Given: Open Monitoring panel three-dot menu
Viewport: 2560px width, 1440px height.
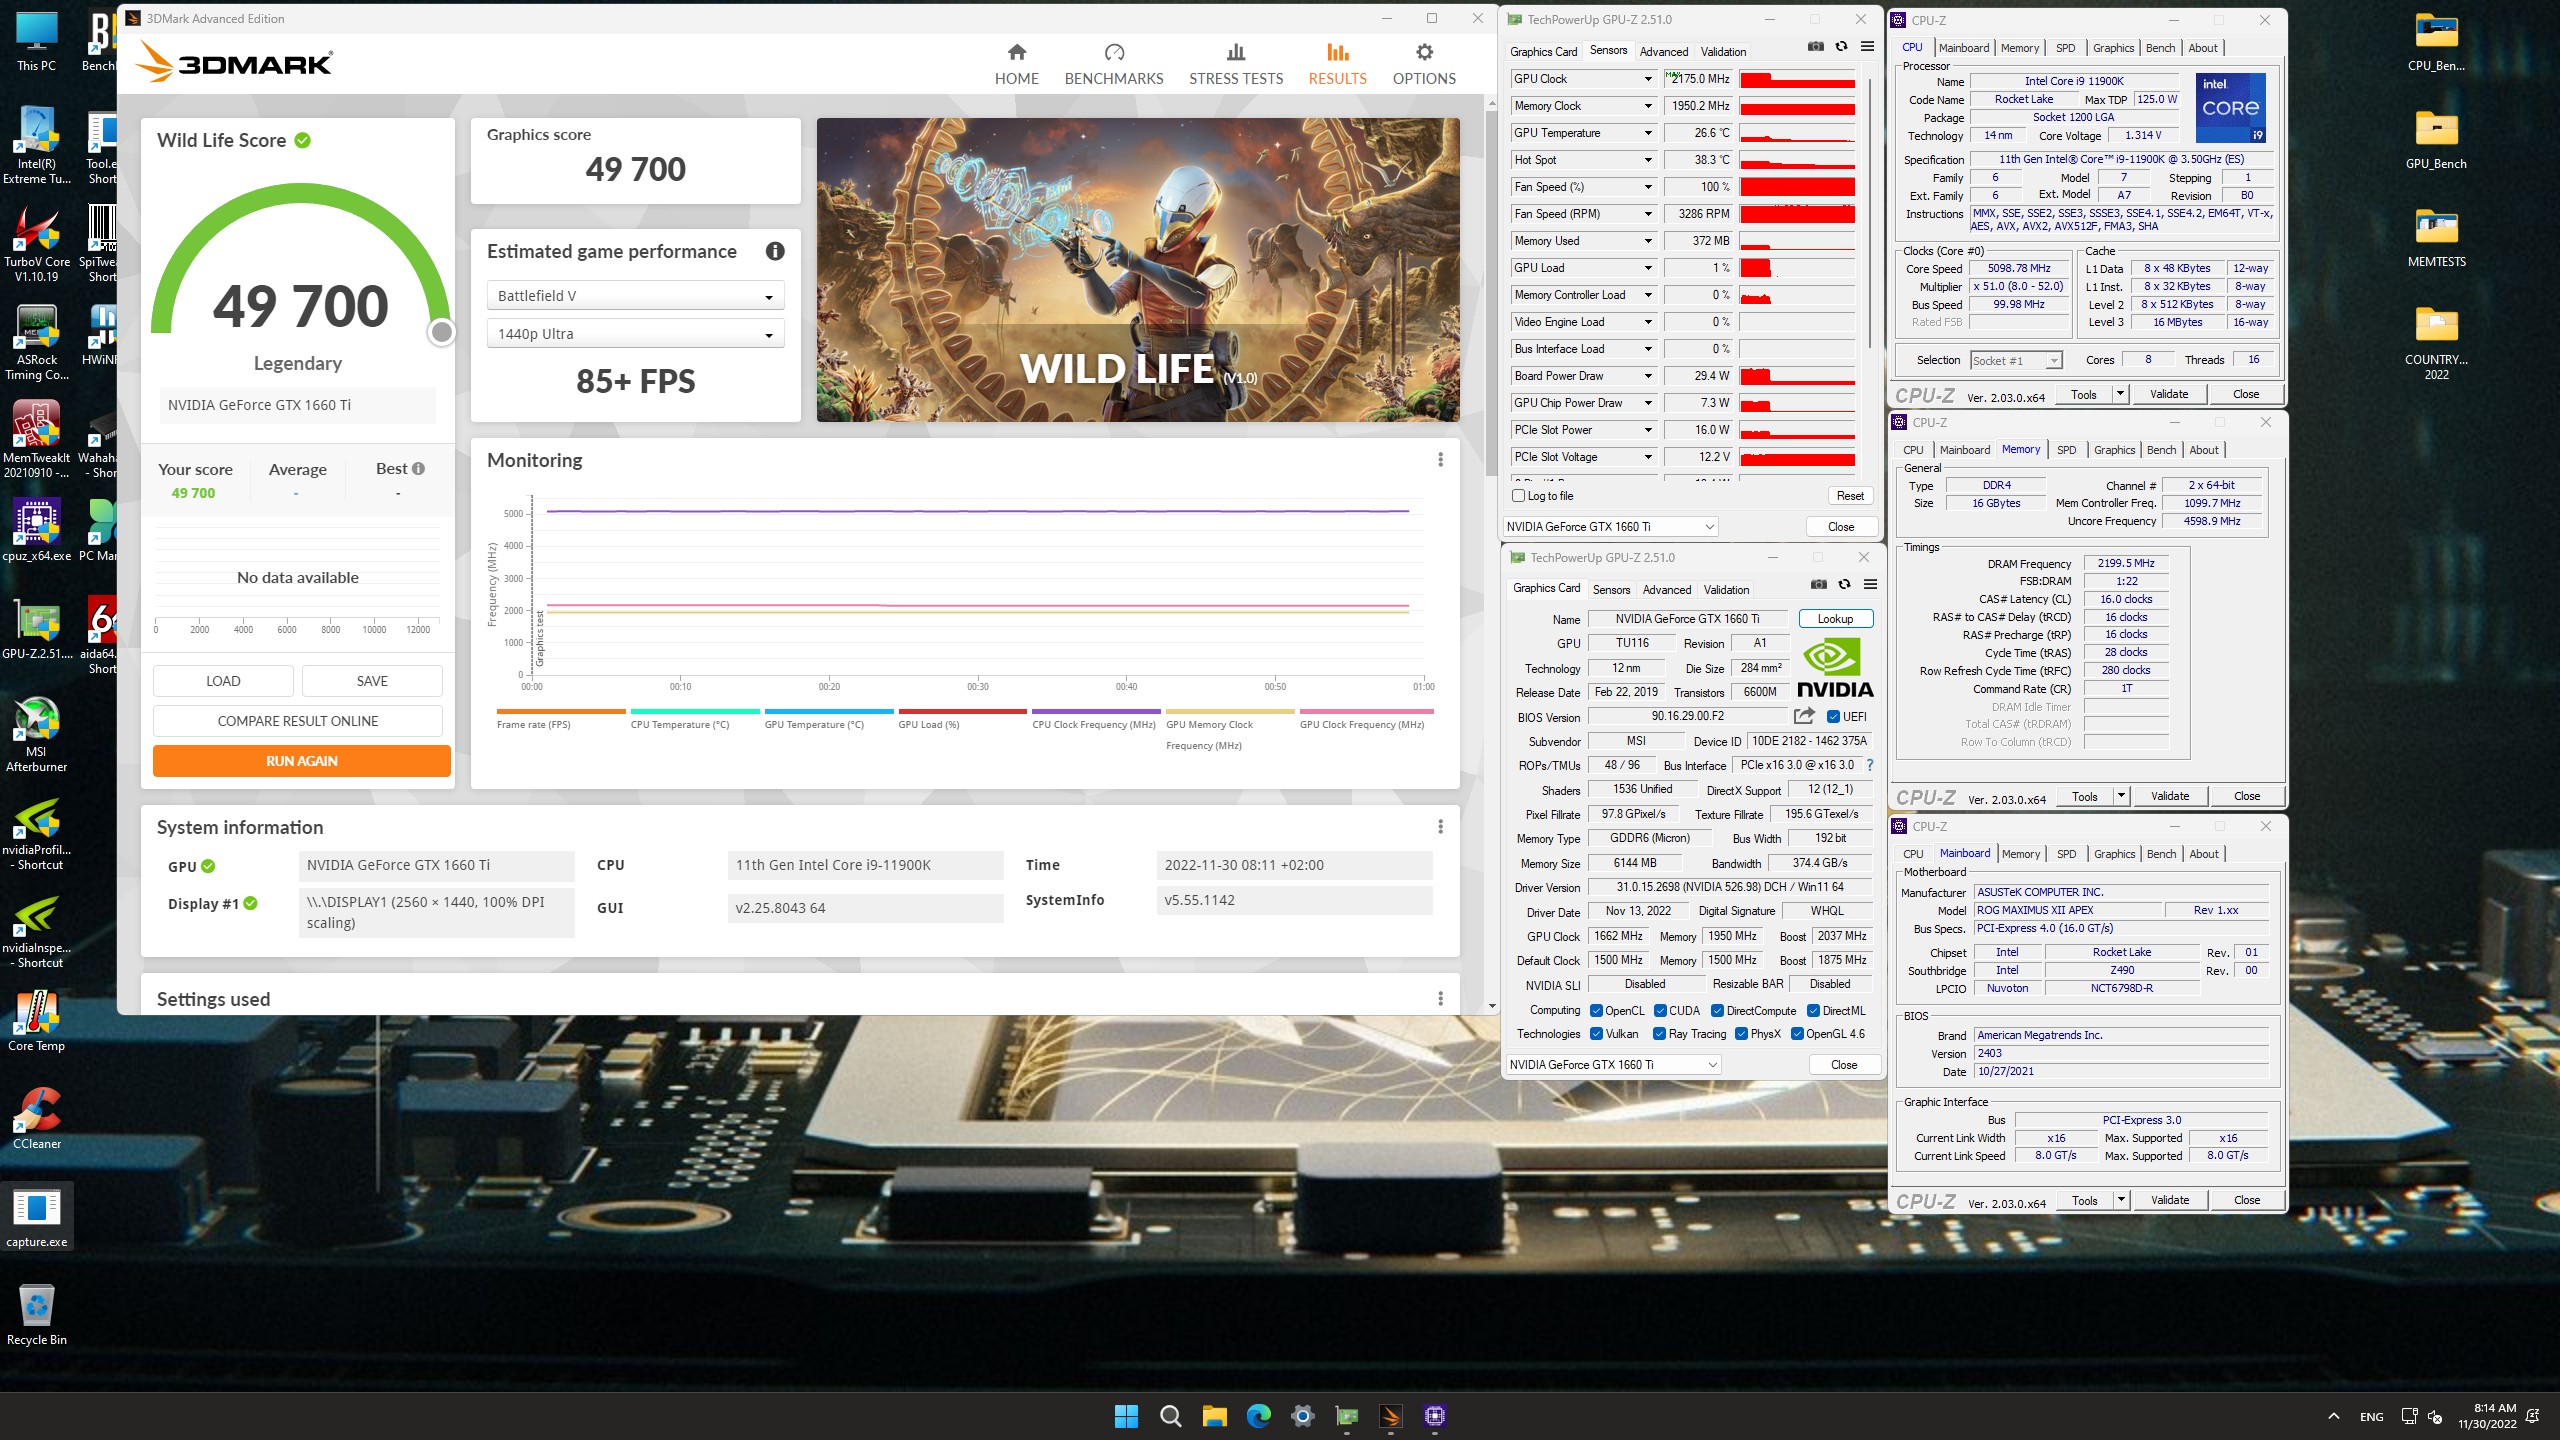Looking at the screenshot, I should point(1440,460).
